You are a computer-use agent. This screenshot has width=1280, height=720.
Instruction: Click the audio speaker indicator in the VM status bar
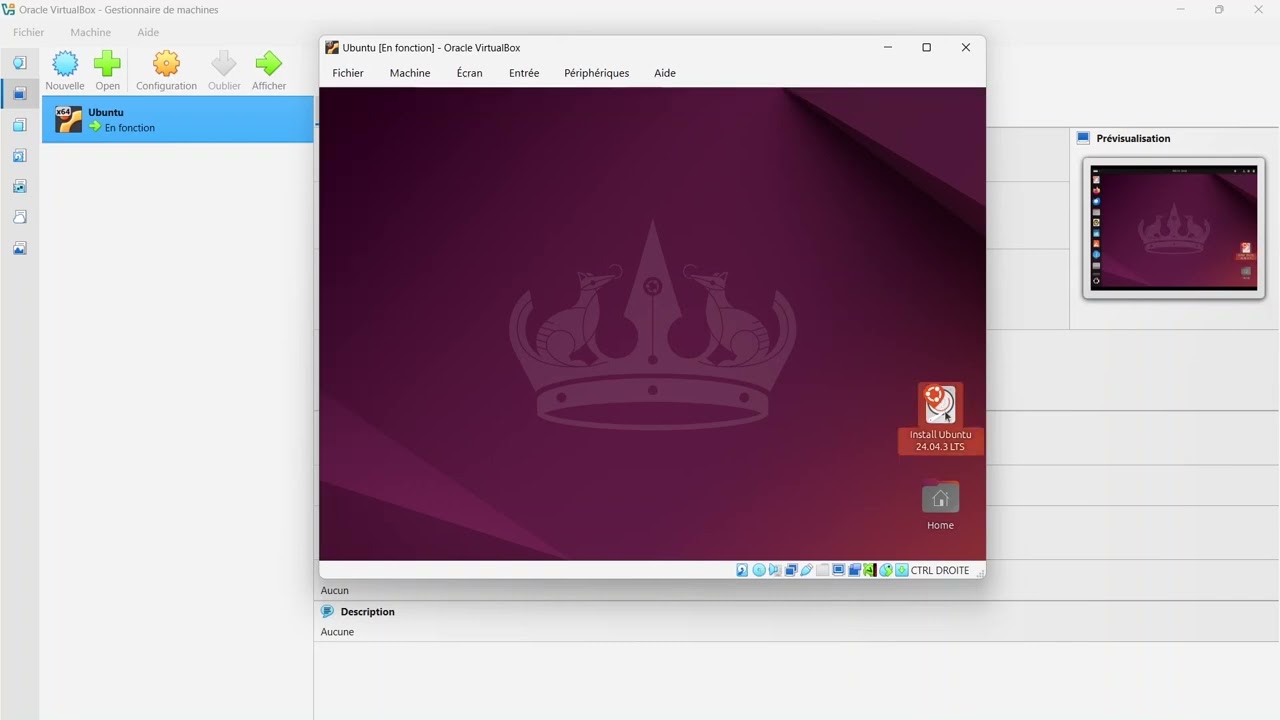774,570
